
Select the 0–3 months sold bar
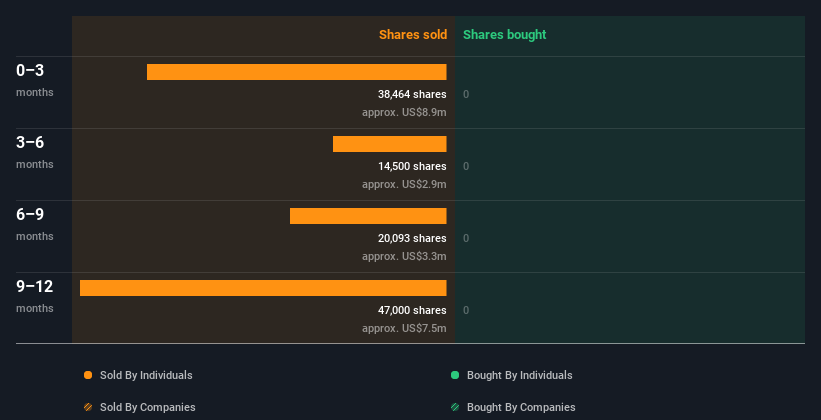pyautogui.click(x=296, y=72)
